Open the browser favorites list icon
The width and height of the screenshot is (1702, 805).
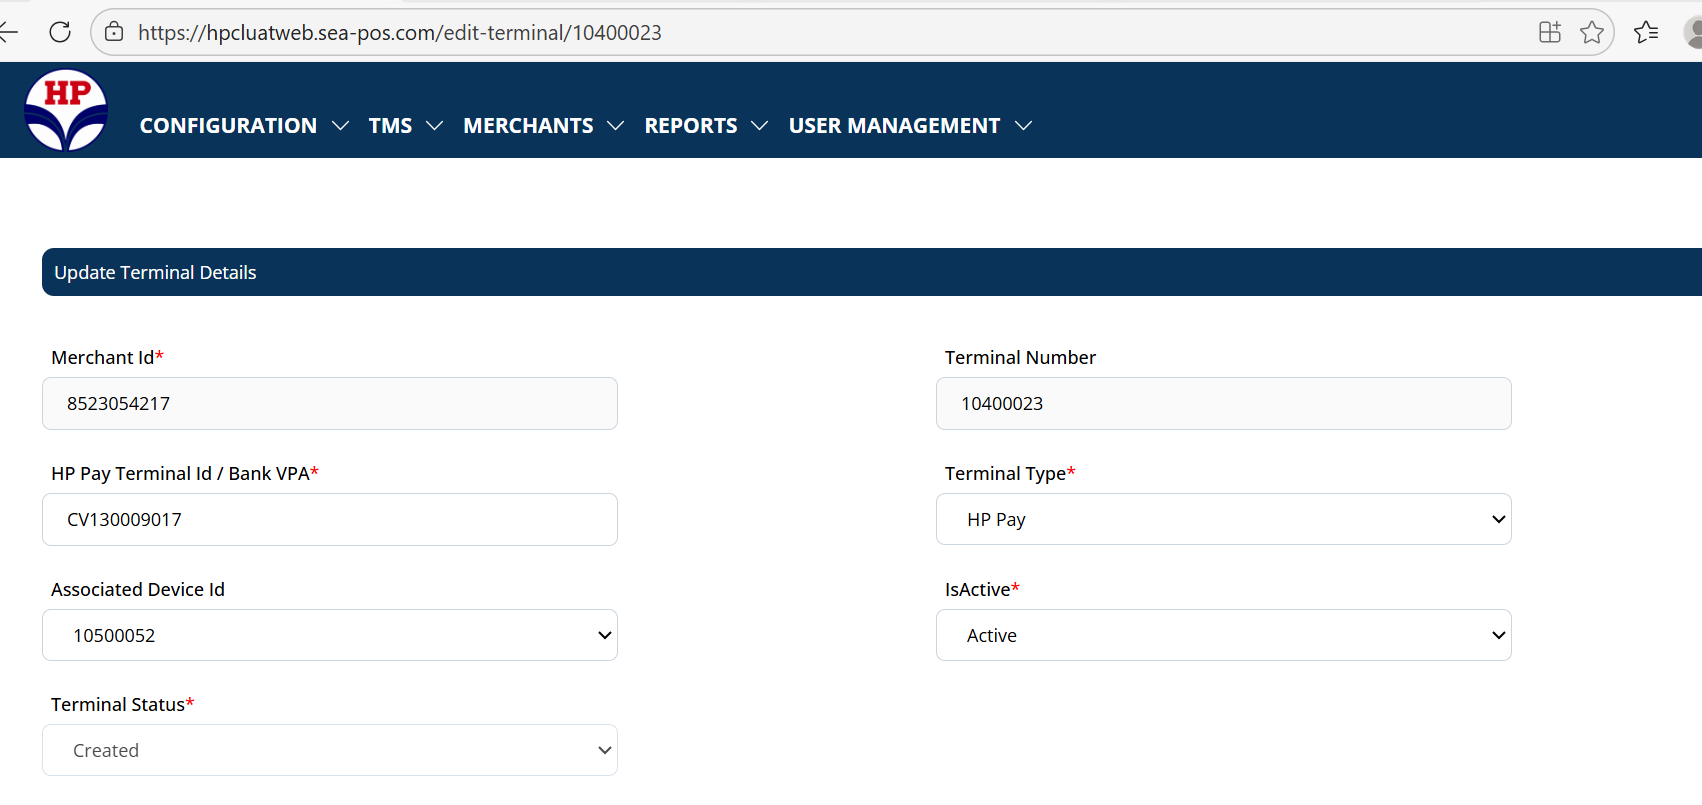point(1645,32)
